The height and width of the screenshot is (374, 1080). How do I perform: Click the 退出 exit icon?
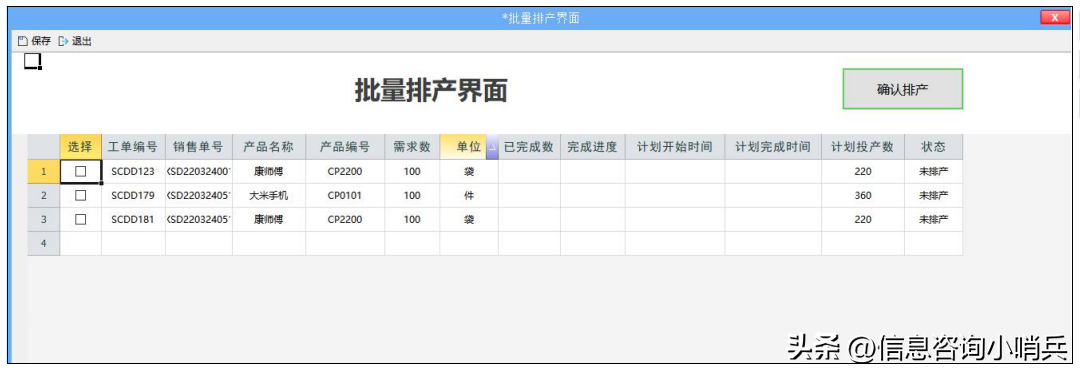(63, 41)
